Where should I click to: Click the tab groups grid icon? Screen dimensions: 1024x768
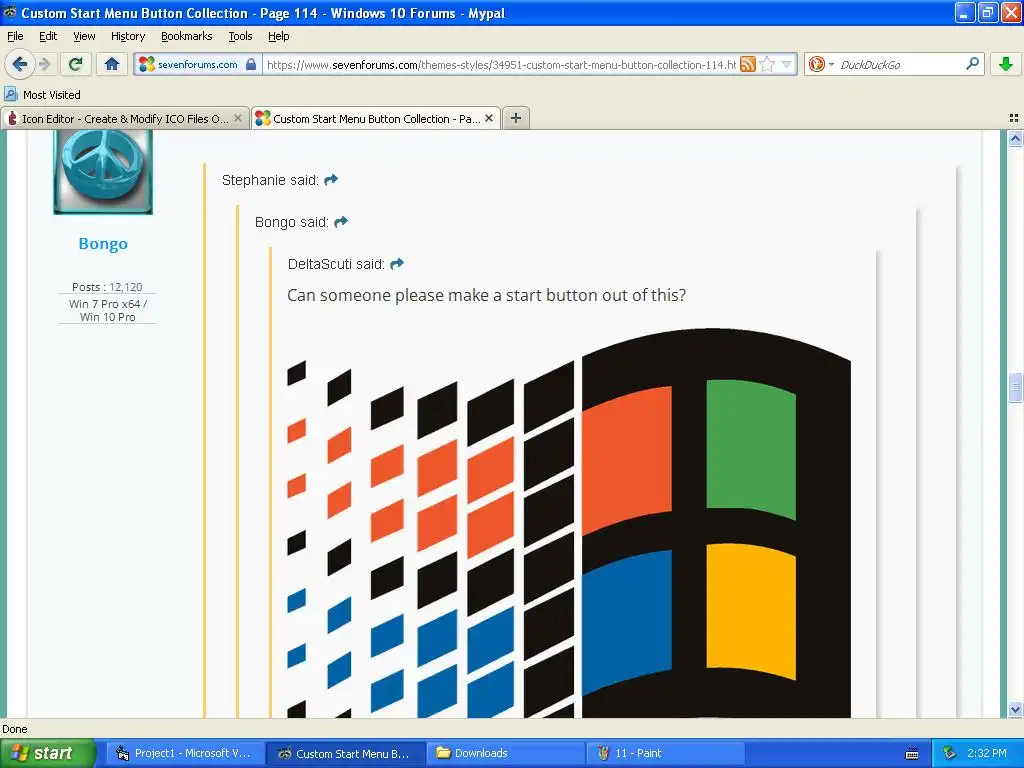tap(1014, 118)
